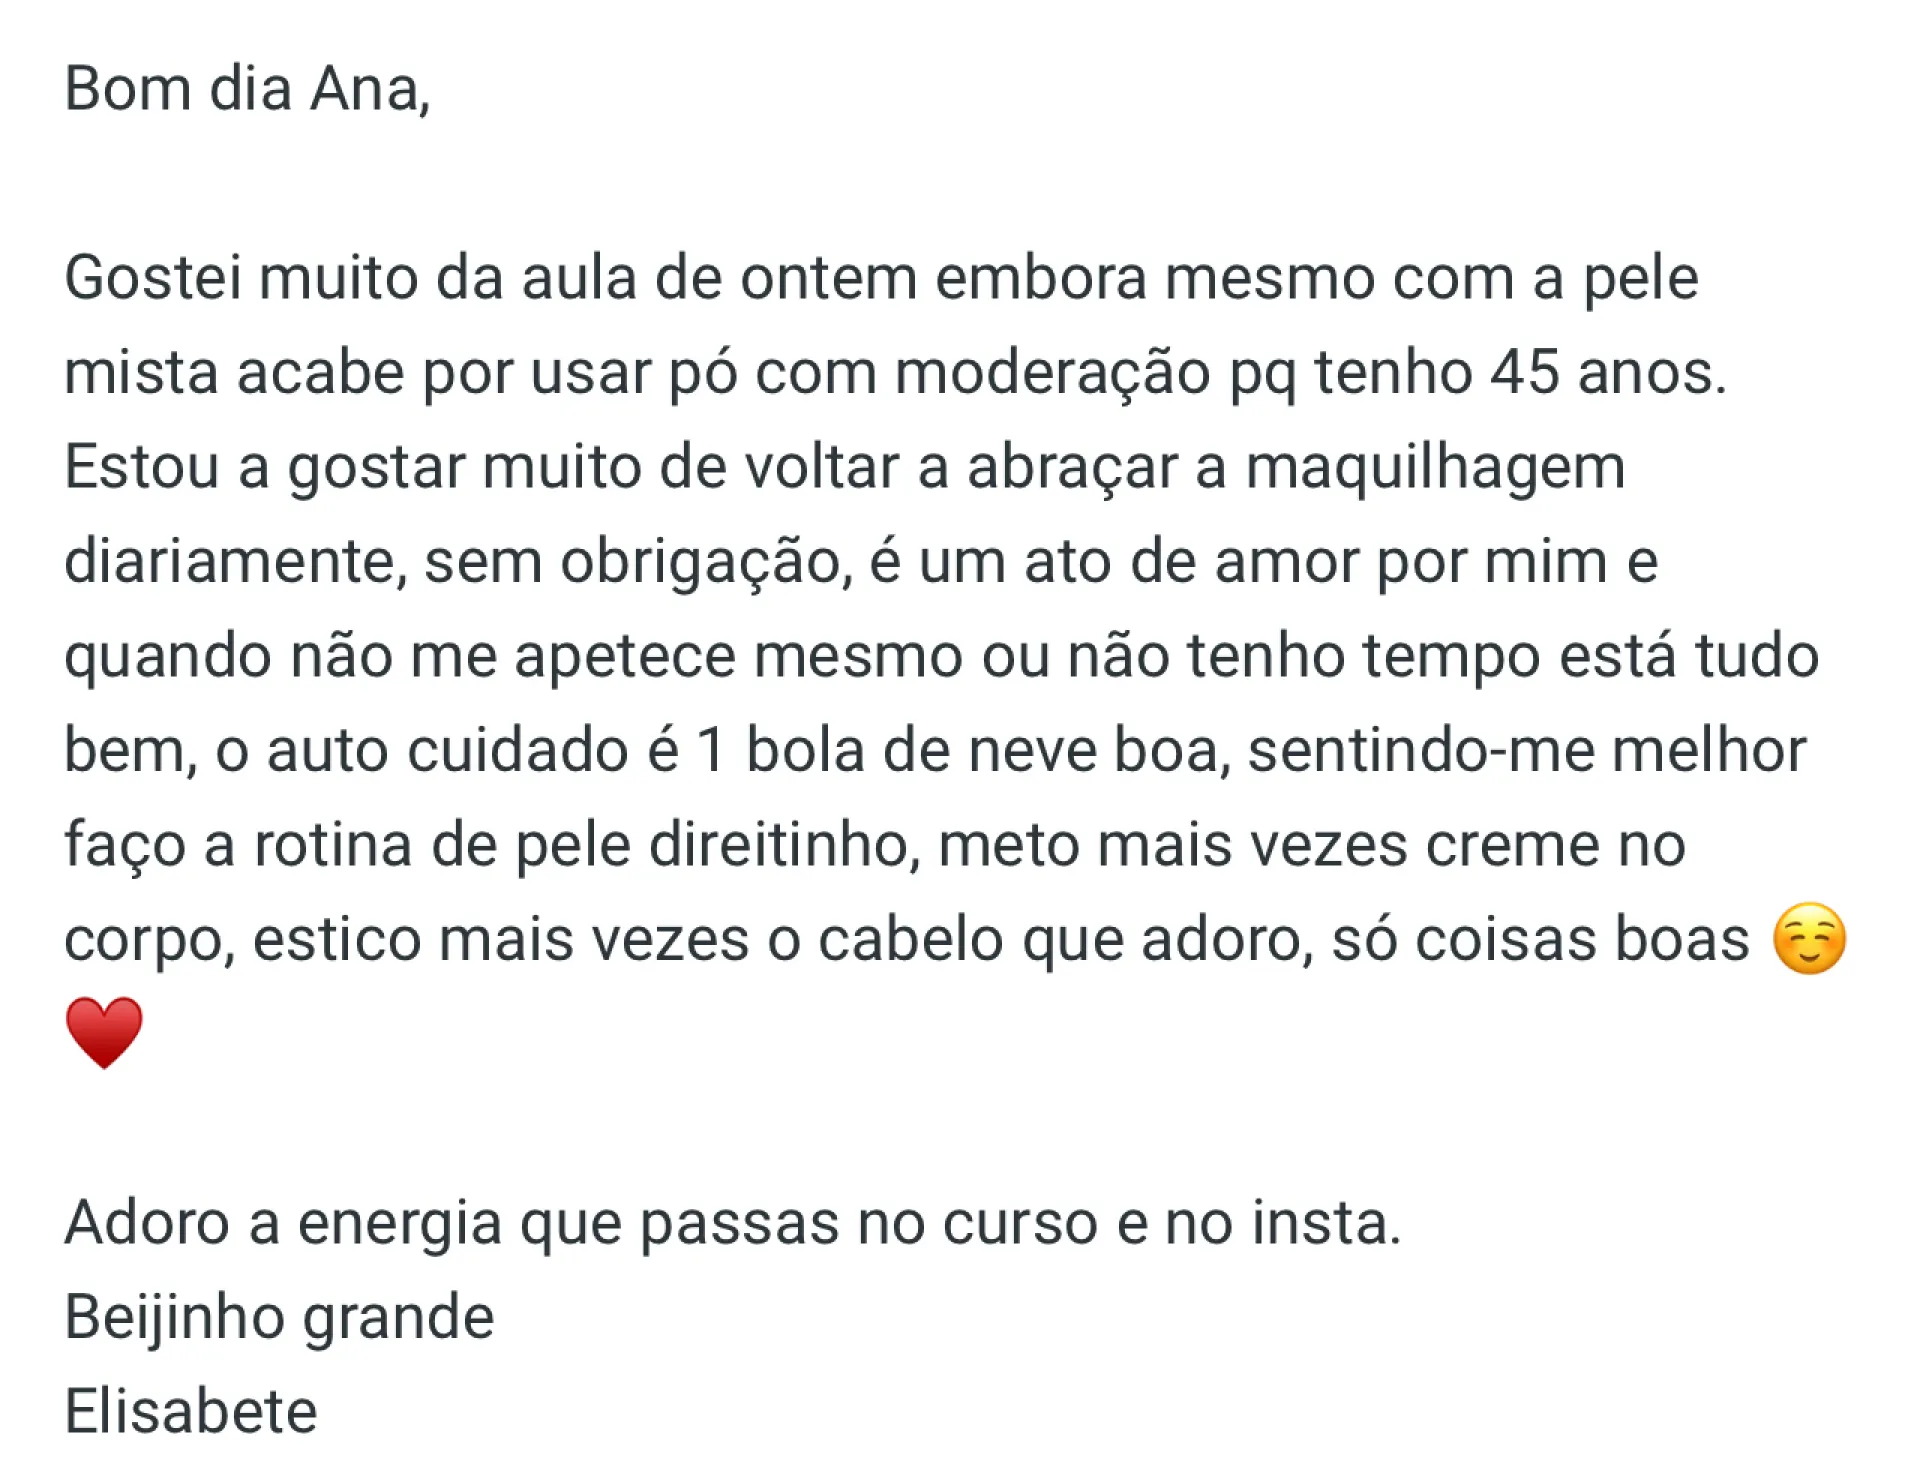Click the red heart emoji

click(104, 1032)
